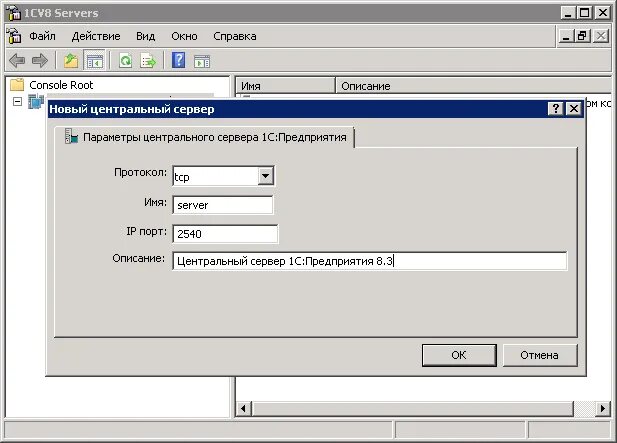Click the IP порт field with 2540
Image resolution: width=617 pixels, height=443 pixels.
[x=225, y=234]
